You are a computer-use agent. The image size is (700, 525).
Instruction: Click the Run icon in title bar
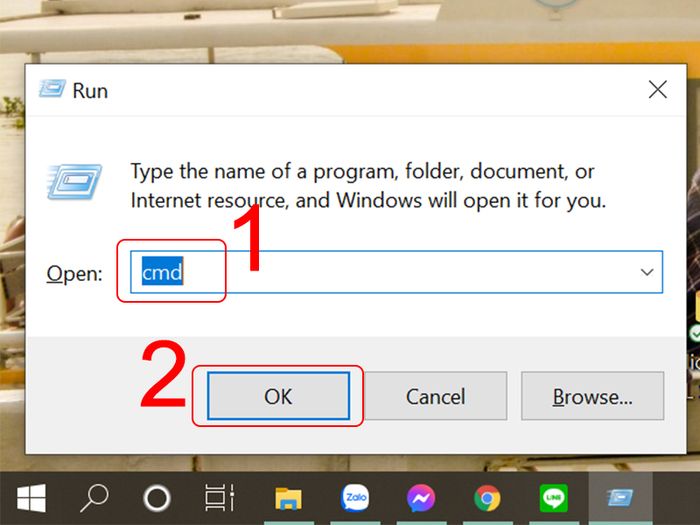coord(52,89)
